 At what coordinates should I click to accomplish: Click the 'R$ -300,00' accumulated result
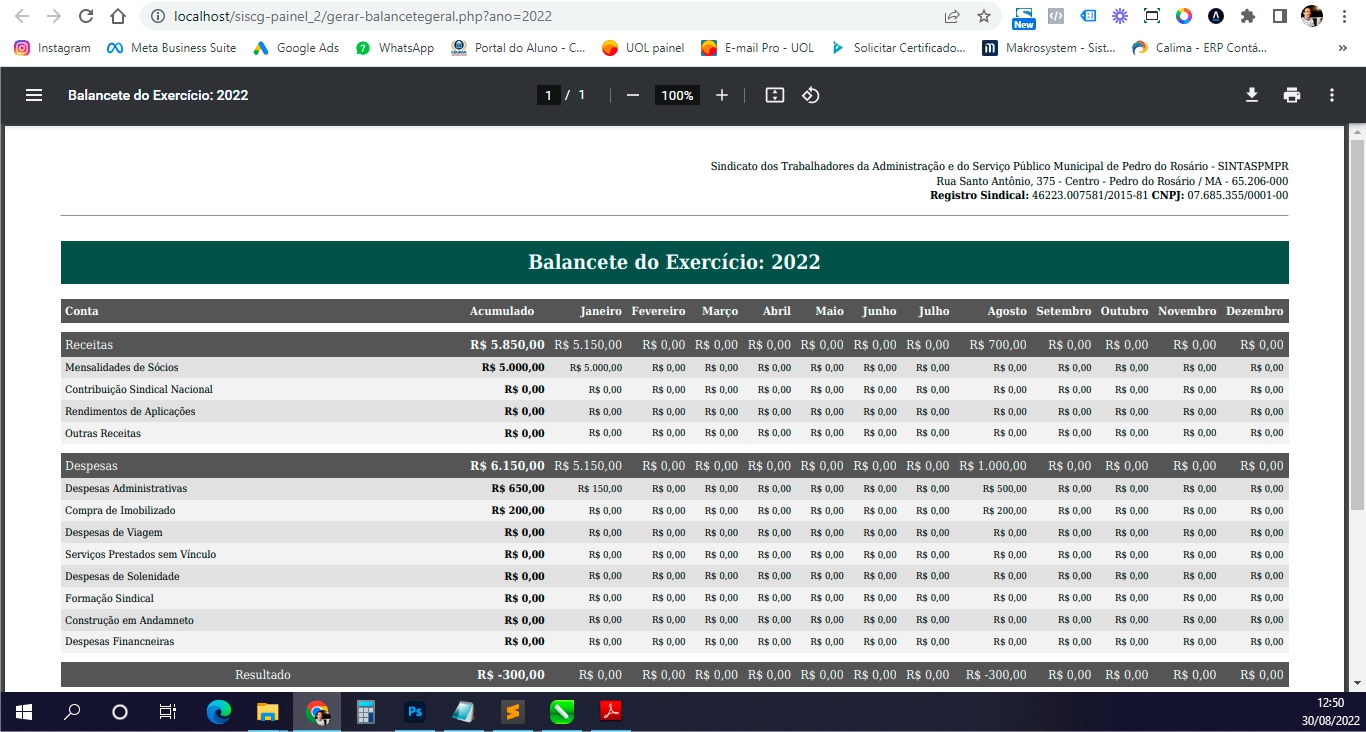pos(511,675)
